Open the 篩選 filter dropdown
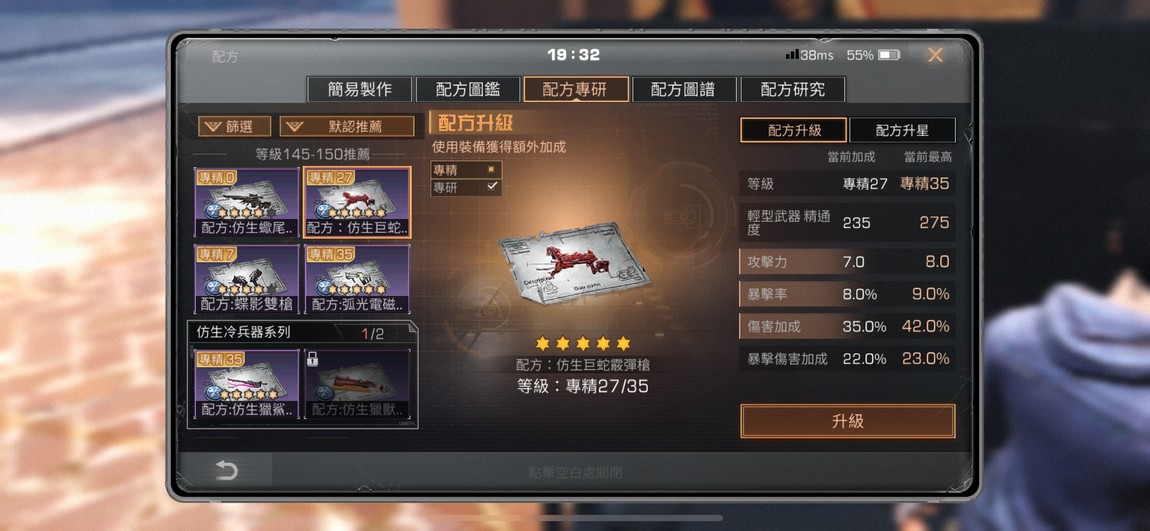 click(235, 126)
